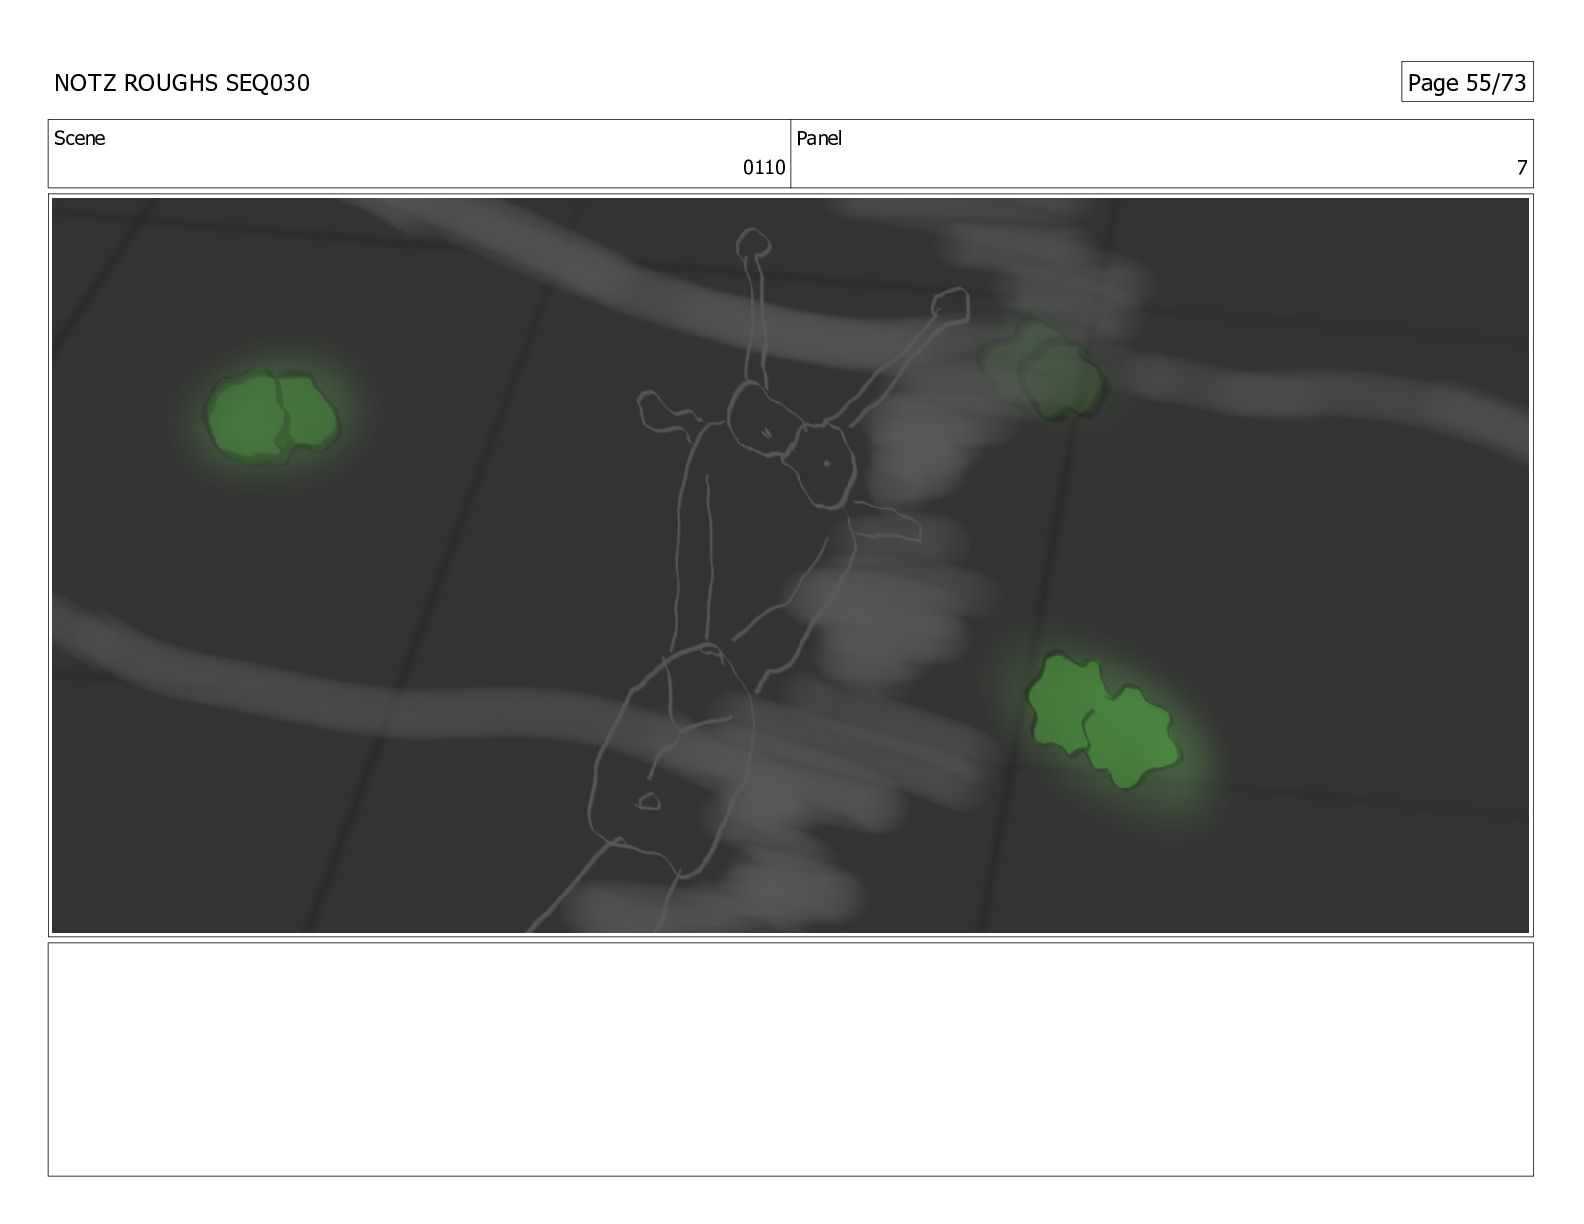Click the 'NOTZ ROUGHS SEQ030' title text
The height and width of the screenshot is (1224, 1584).
182,83
